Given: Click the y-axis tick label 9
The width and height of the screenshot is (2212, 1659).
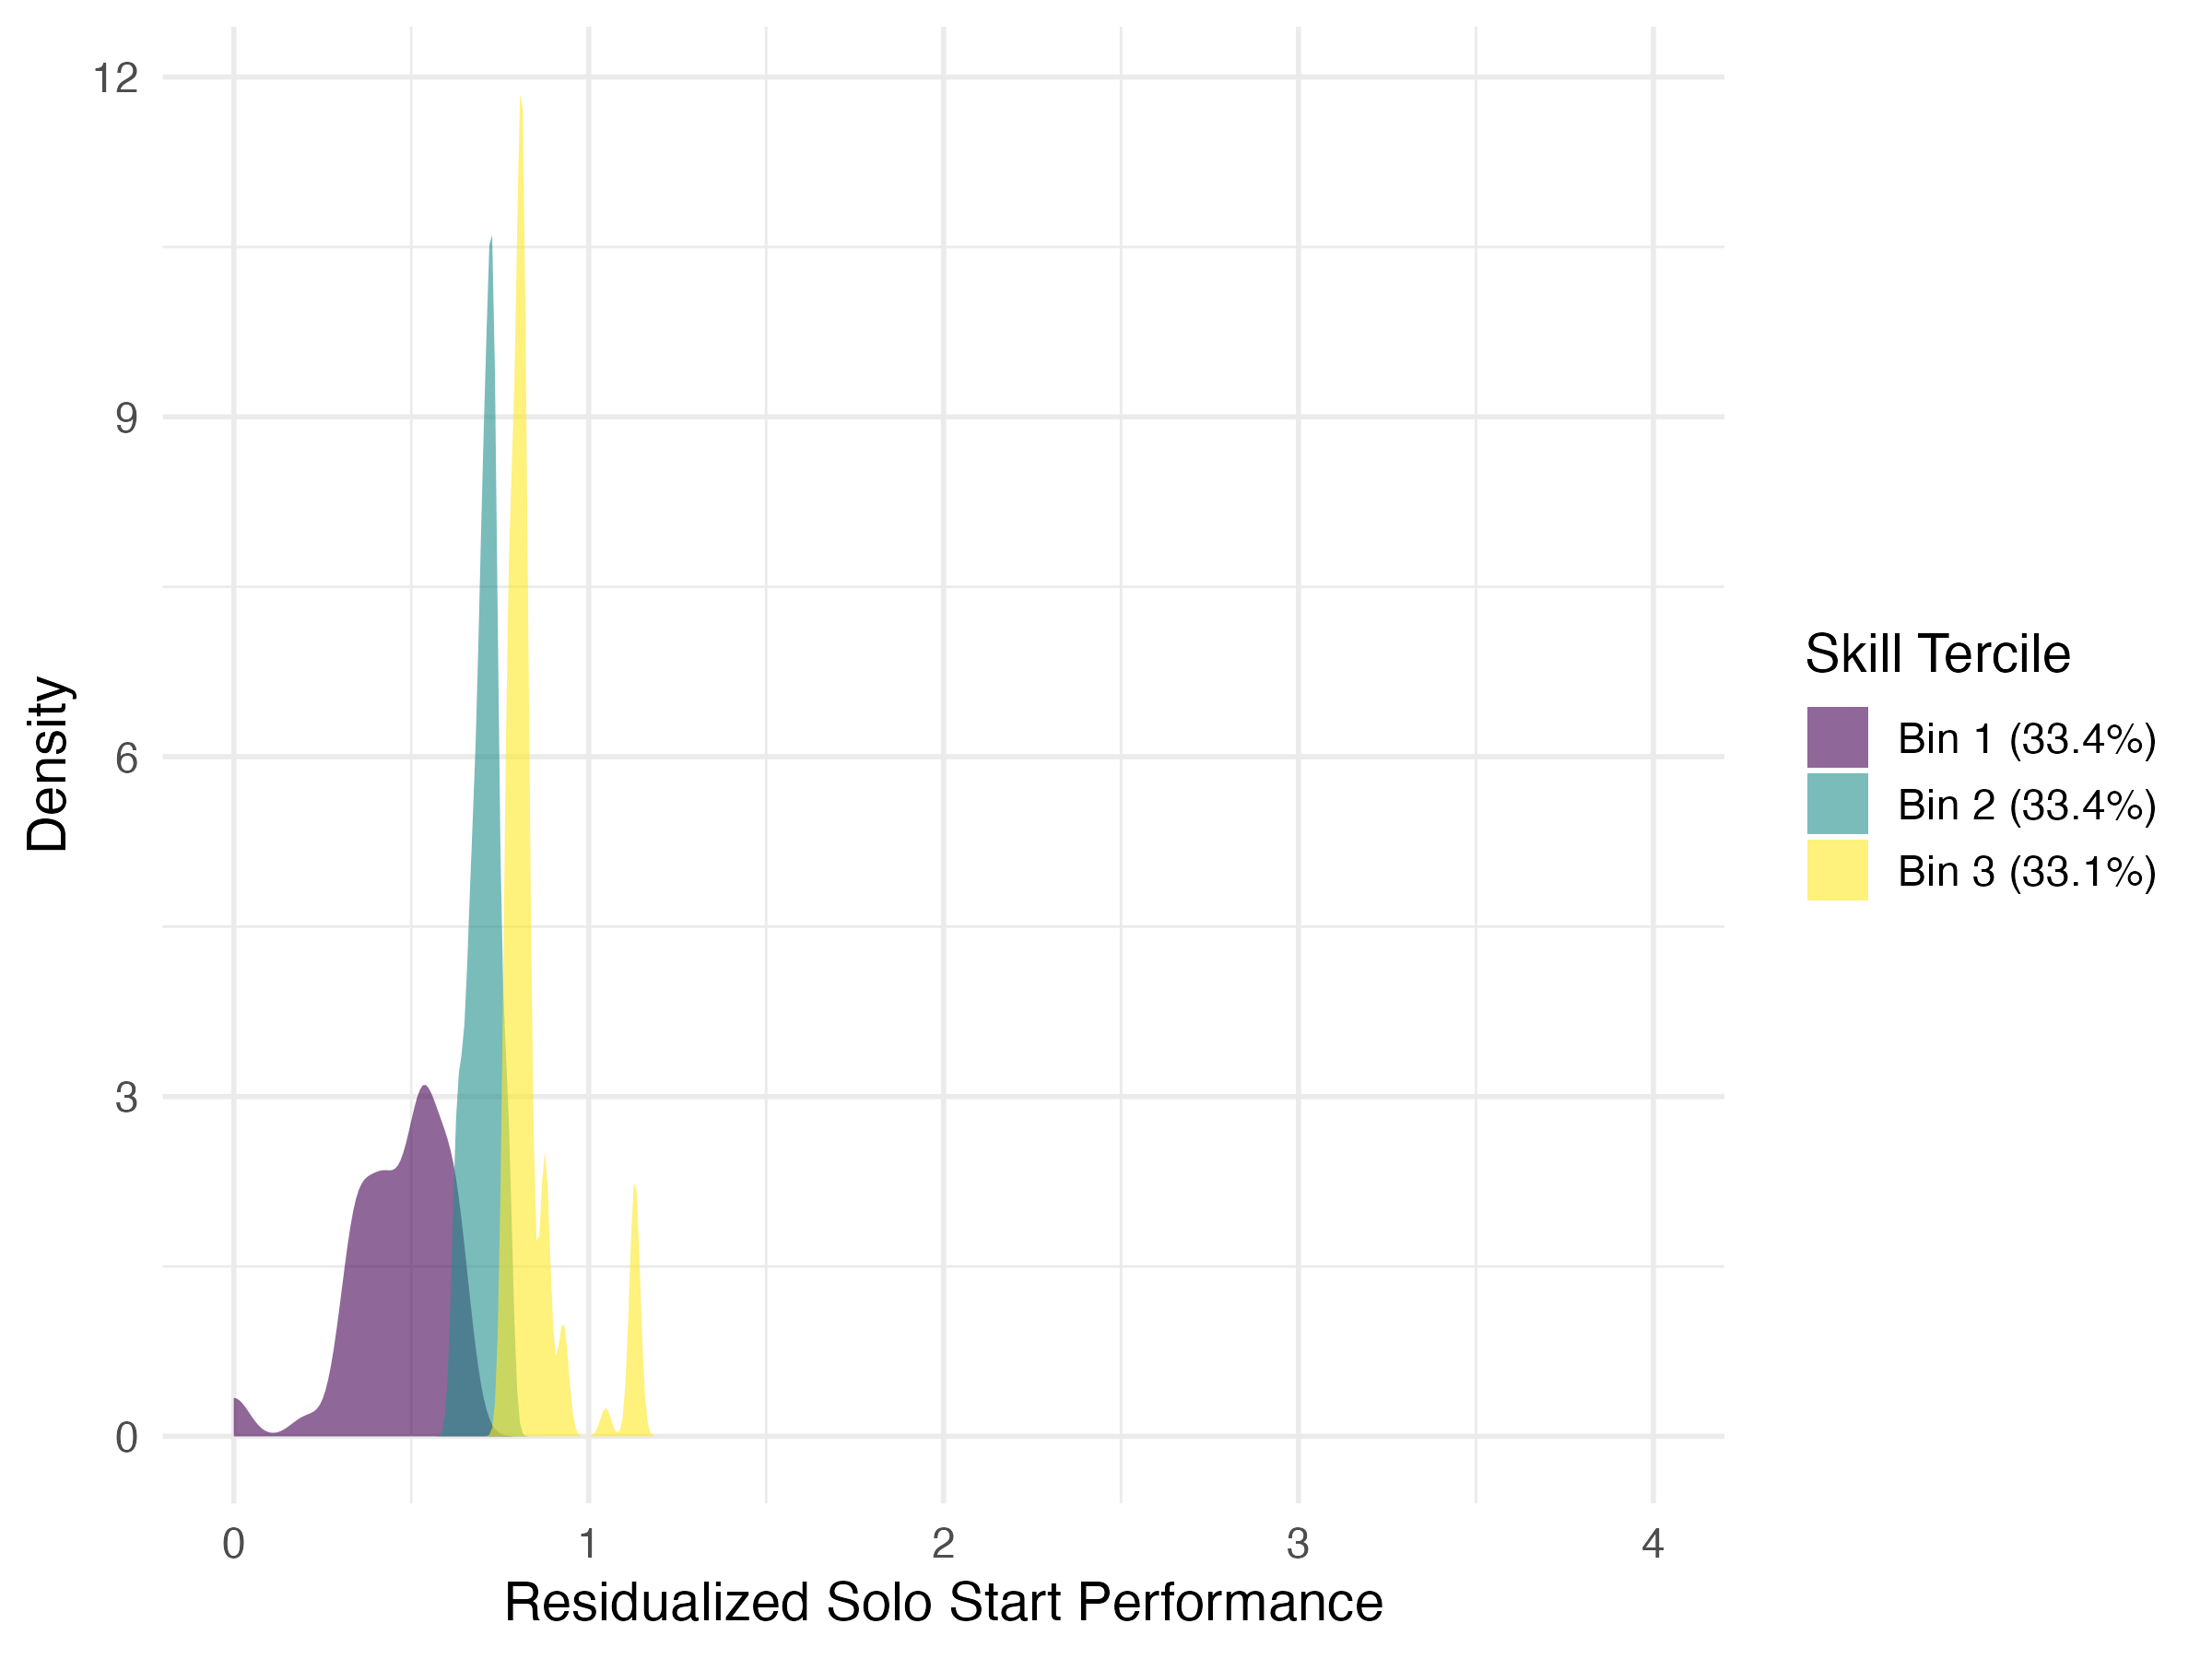Looking at the screenshot, I should point(126,418).
